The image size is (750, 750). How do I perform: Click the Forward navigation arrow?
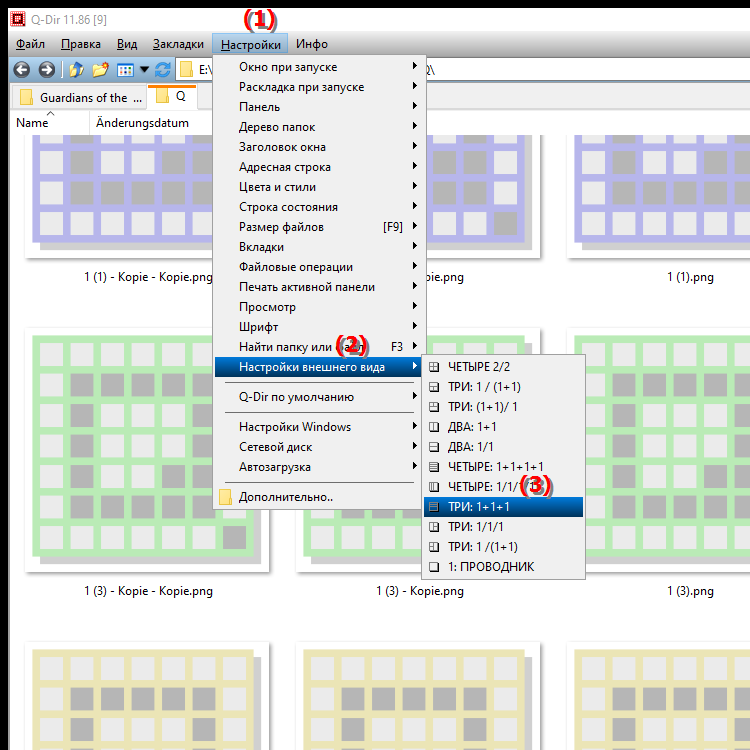[x=46, y=70]
